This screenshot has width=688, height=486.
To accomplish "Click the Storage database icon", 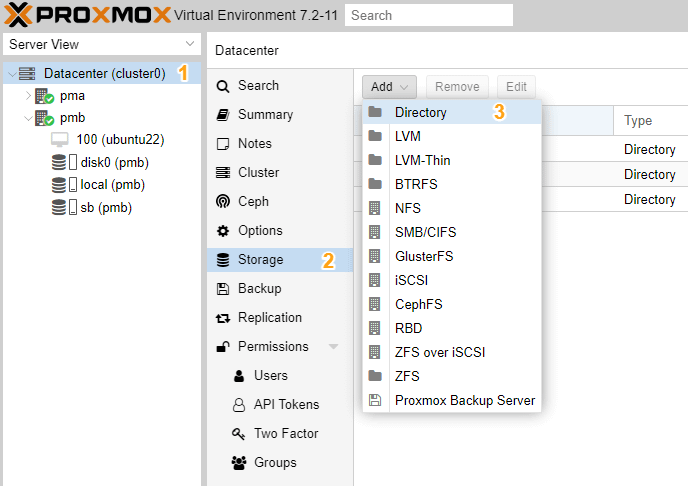I will (x=223, y=260).
